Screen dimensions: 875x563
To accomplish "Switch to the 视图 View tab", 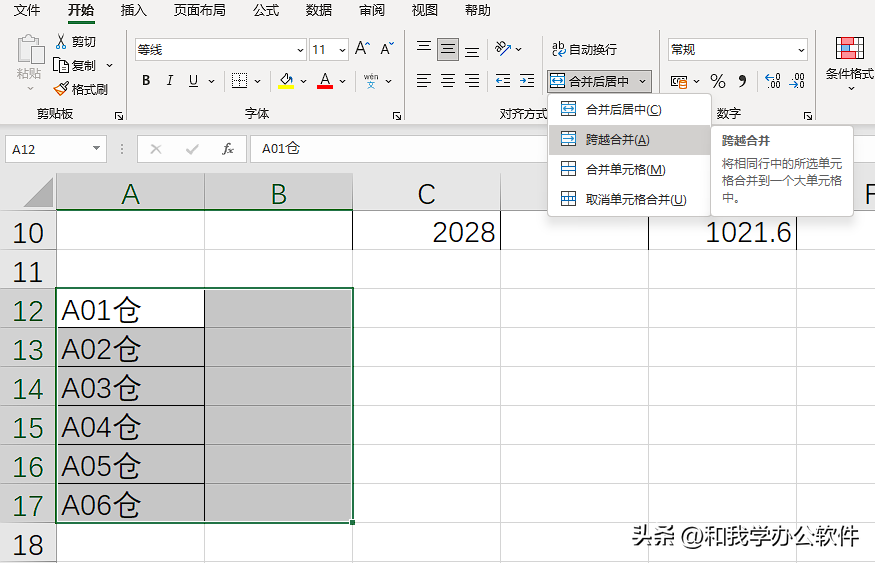I will pyautogui.click(x=425, y=10).
